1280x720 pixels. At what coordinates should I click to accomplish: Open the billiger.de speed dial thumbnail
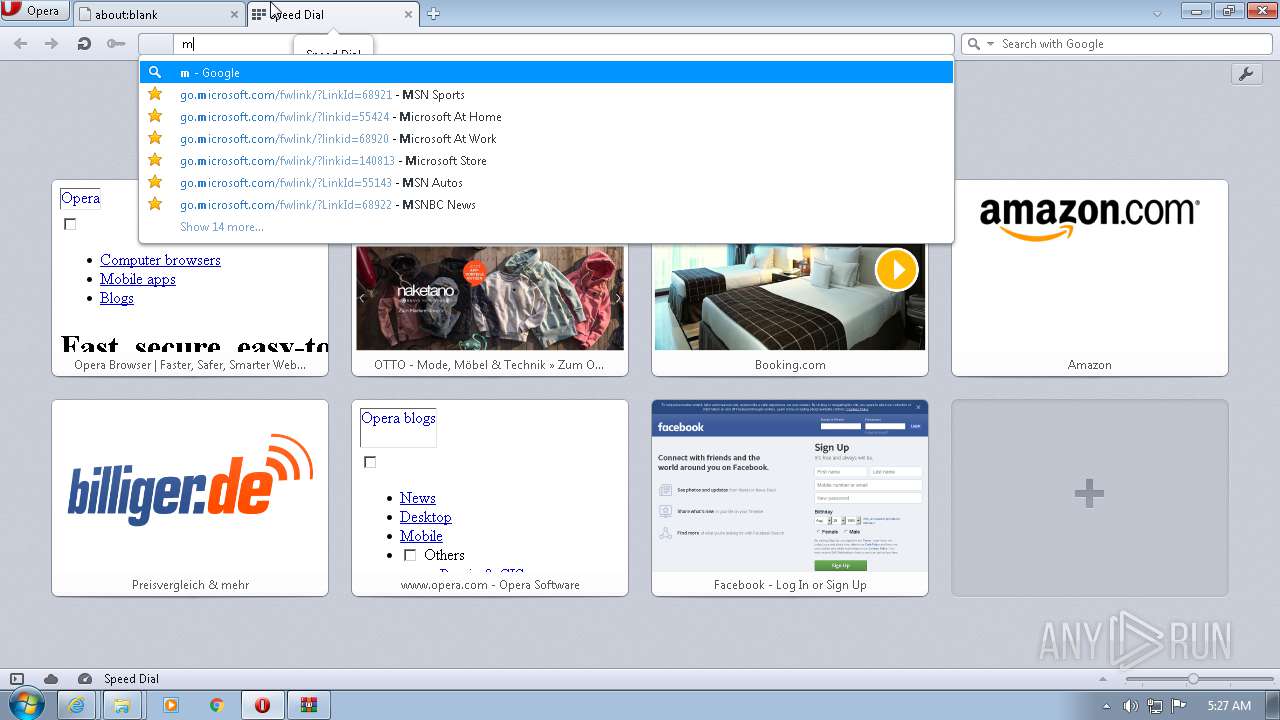(x=190, y=498)
